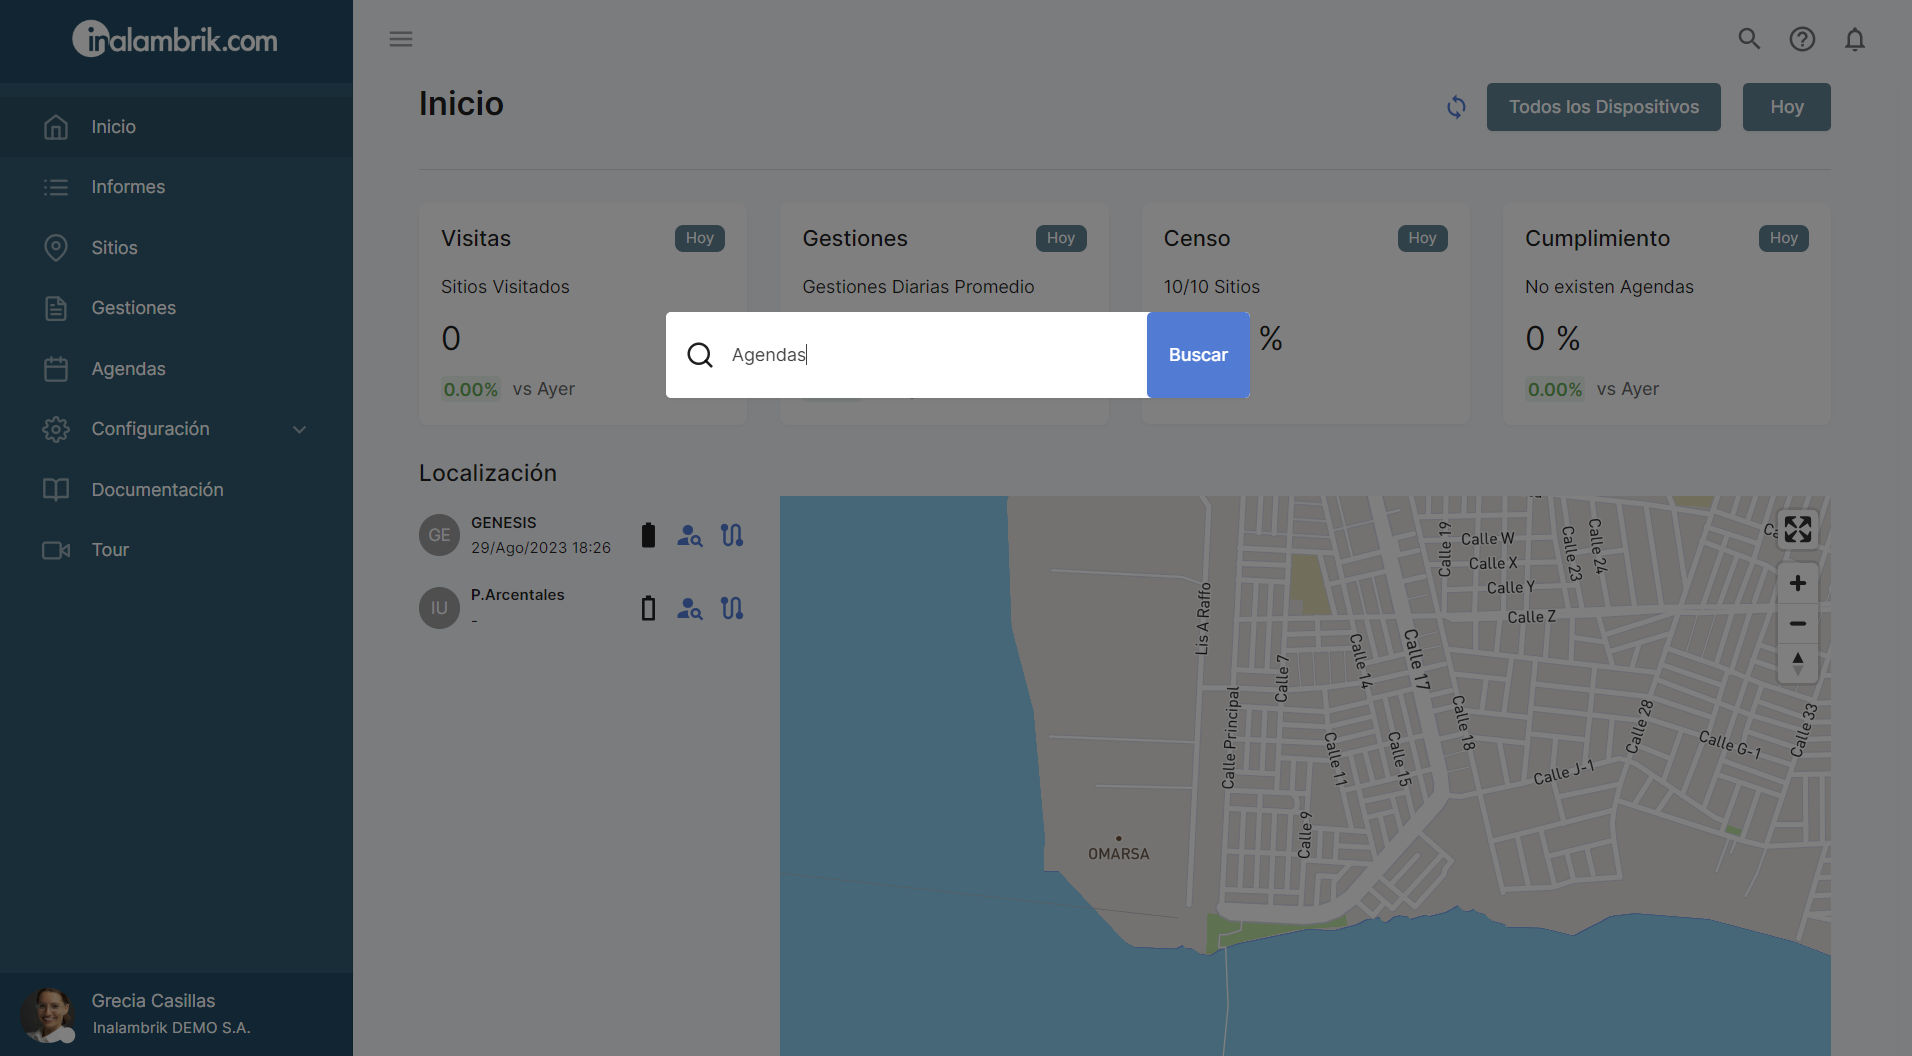The height and width of the screenshot is (1056, 1912).
Task: Open Informes in the sidebar
Action: coord(176,187)
